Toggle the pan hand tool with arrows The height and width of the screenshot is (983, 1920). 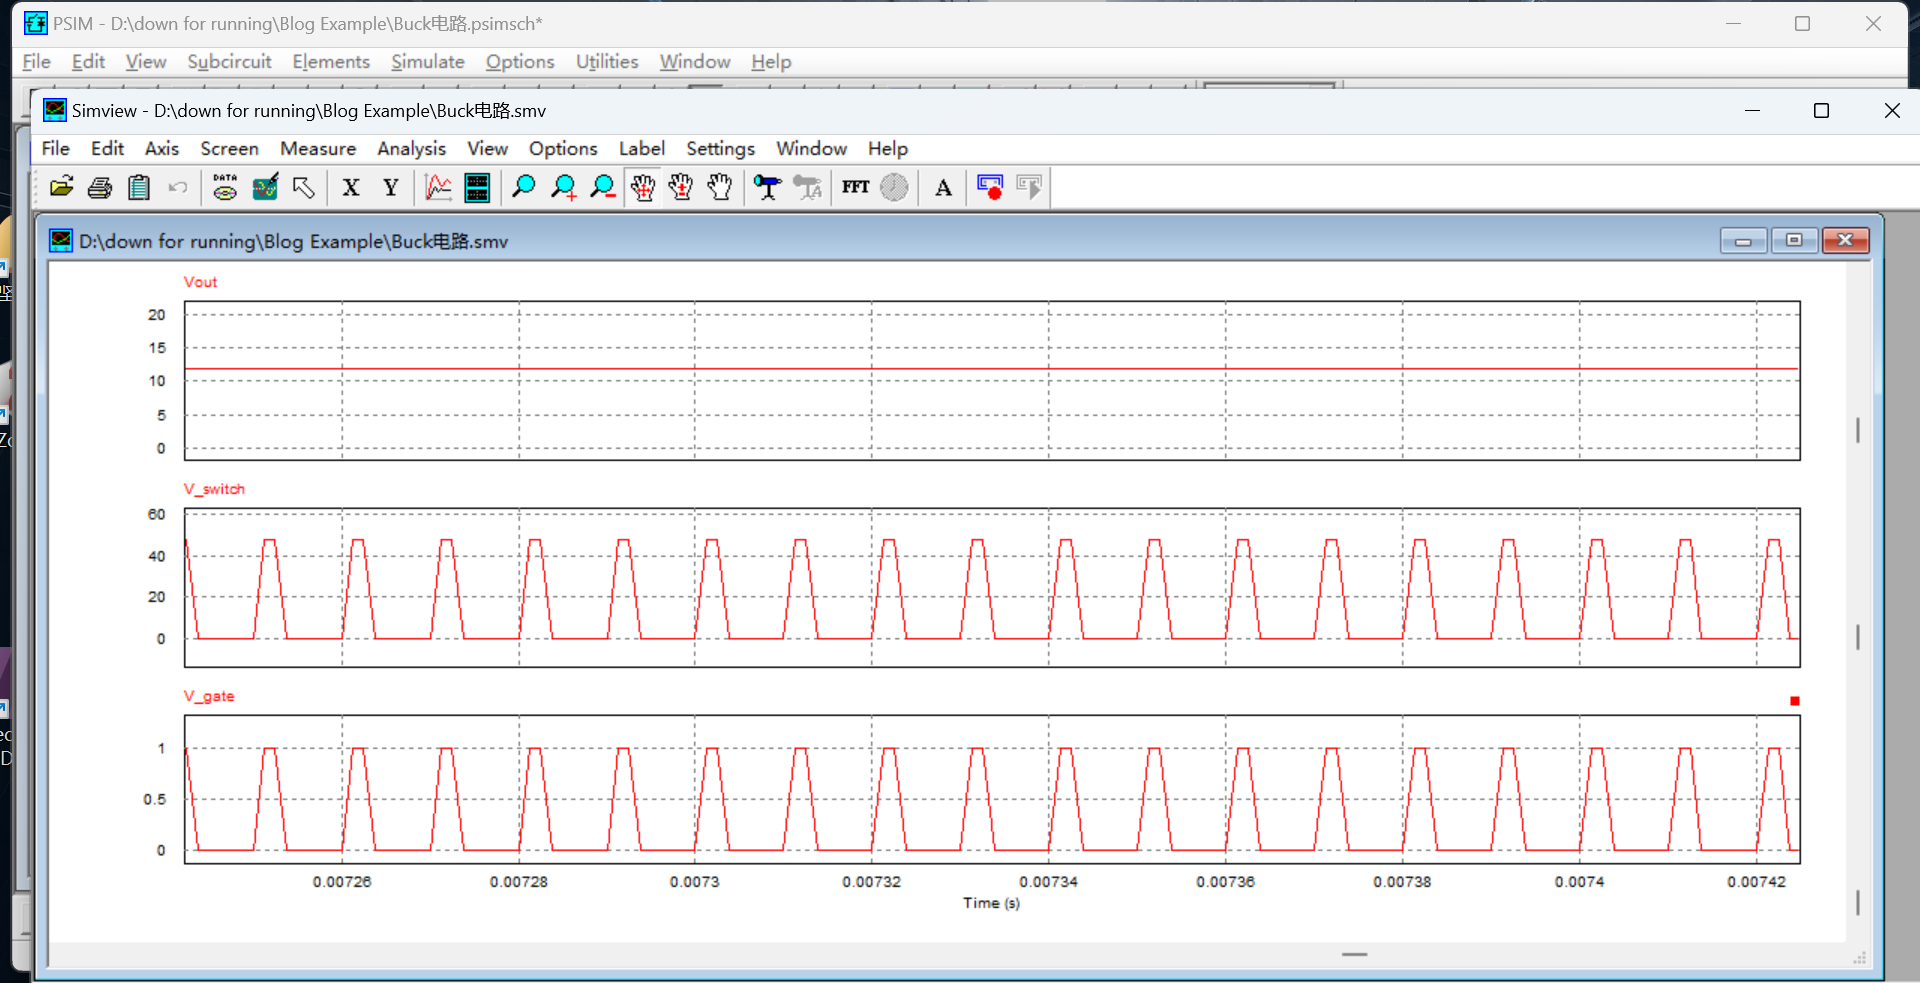click(643, 187)
